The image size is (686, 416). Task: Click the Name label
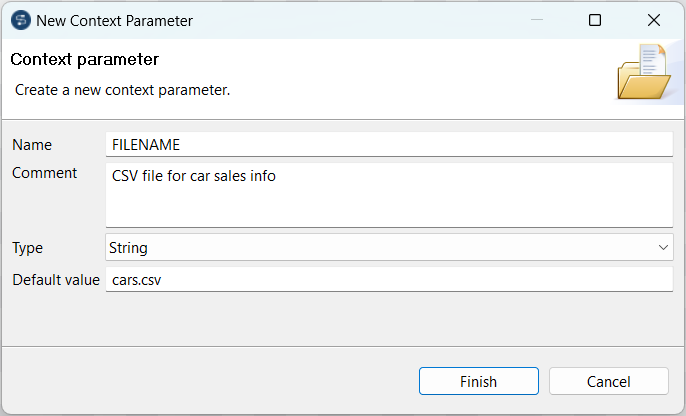click(x=32, y=145)
